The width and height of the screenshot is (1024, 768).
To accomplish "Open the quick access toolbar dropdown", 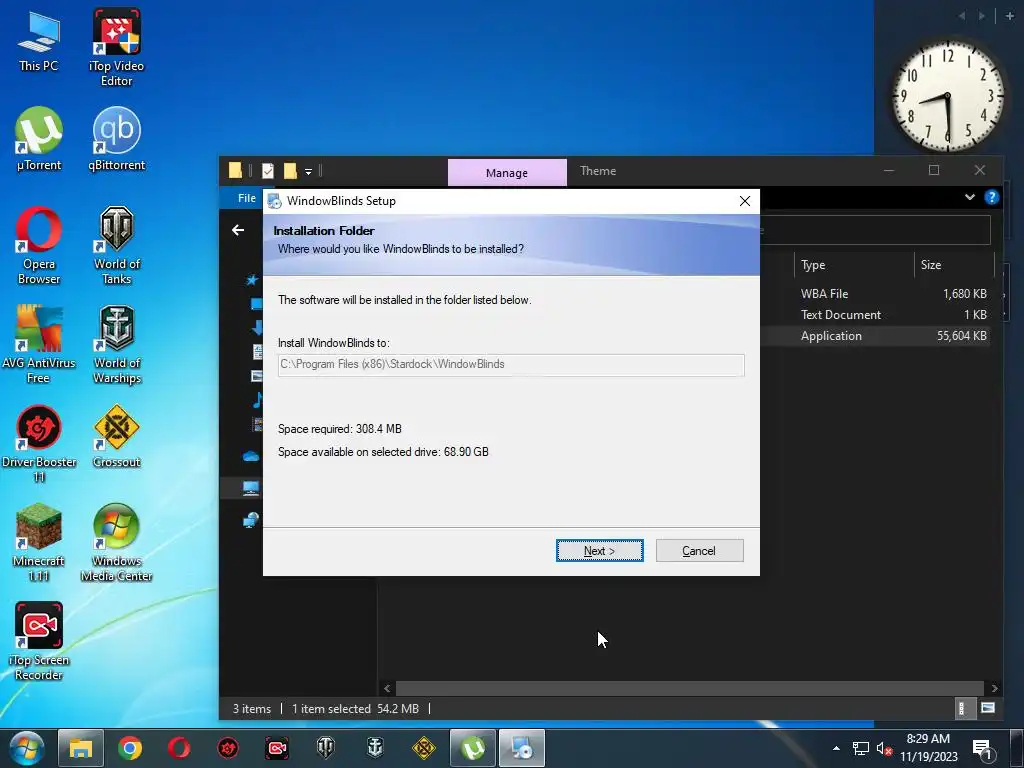I will coord(308,171).
